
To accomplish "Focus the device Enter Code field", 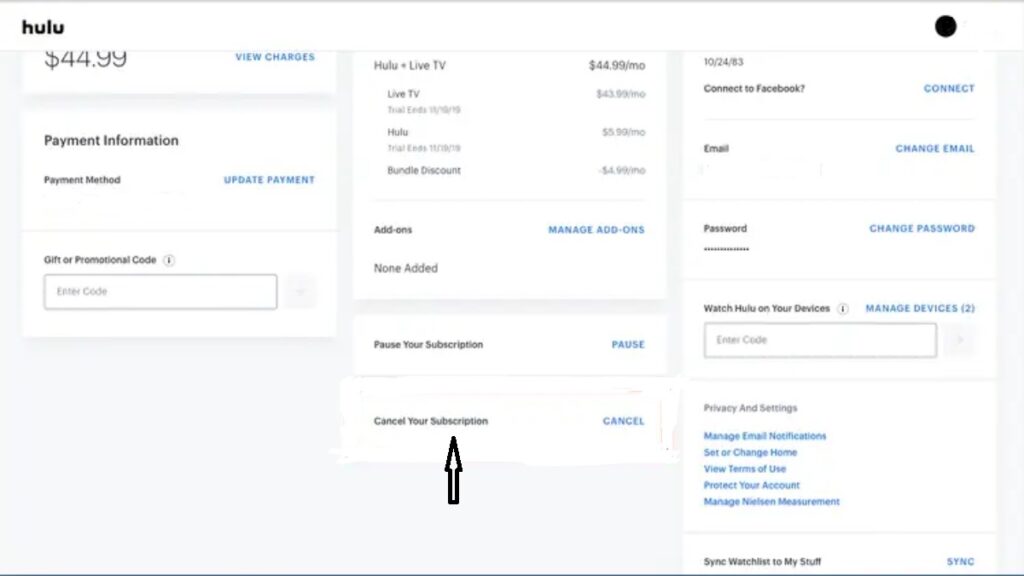I will 820,340.
